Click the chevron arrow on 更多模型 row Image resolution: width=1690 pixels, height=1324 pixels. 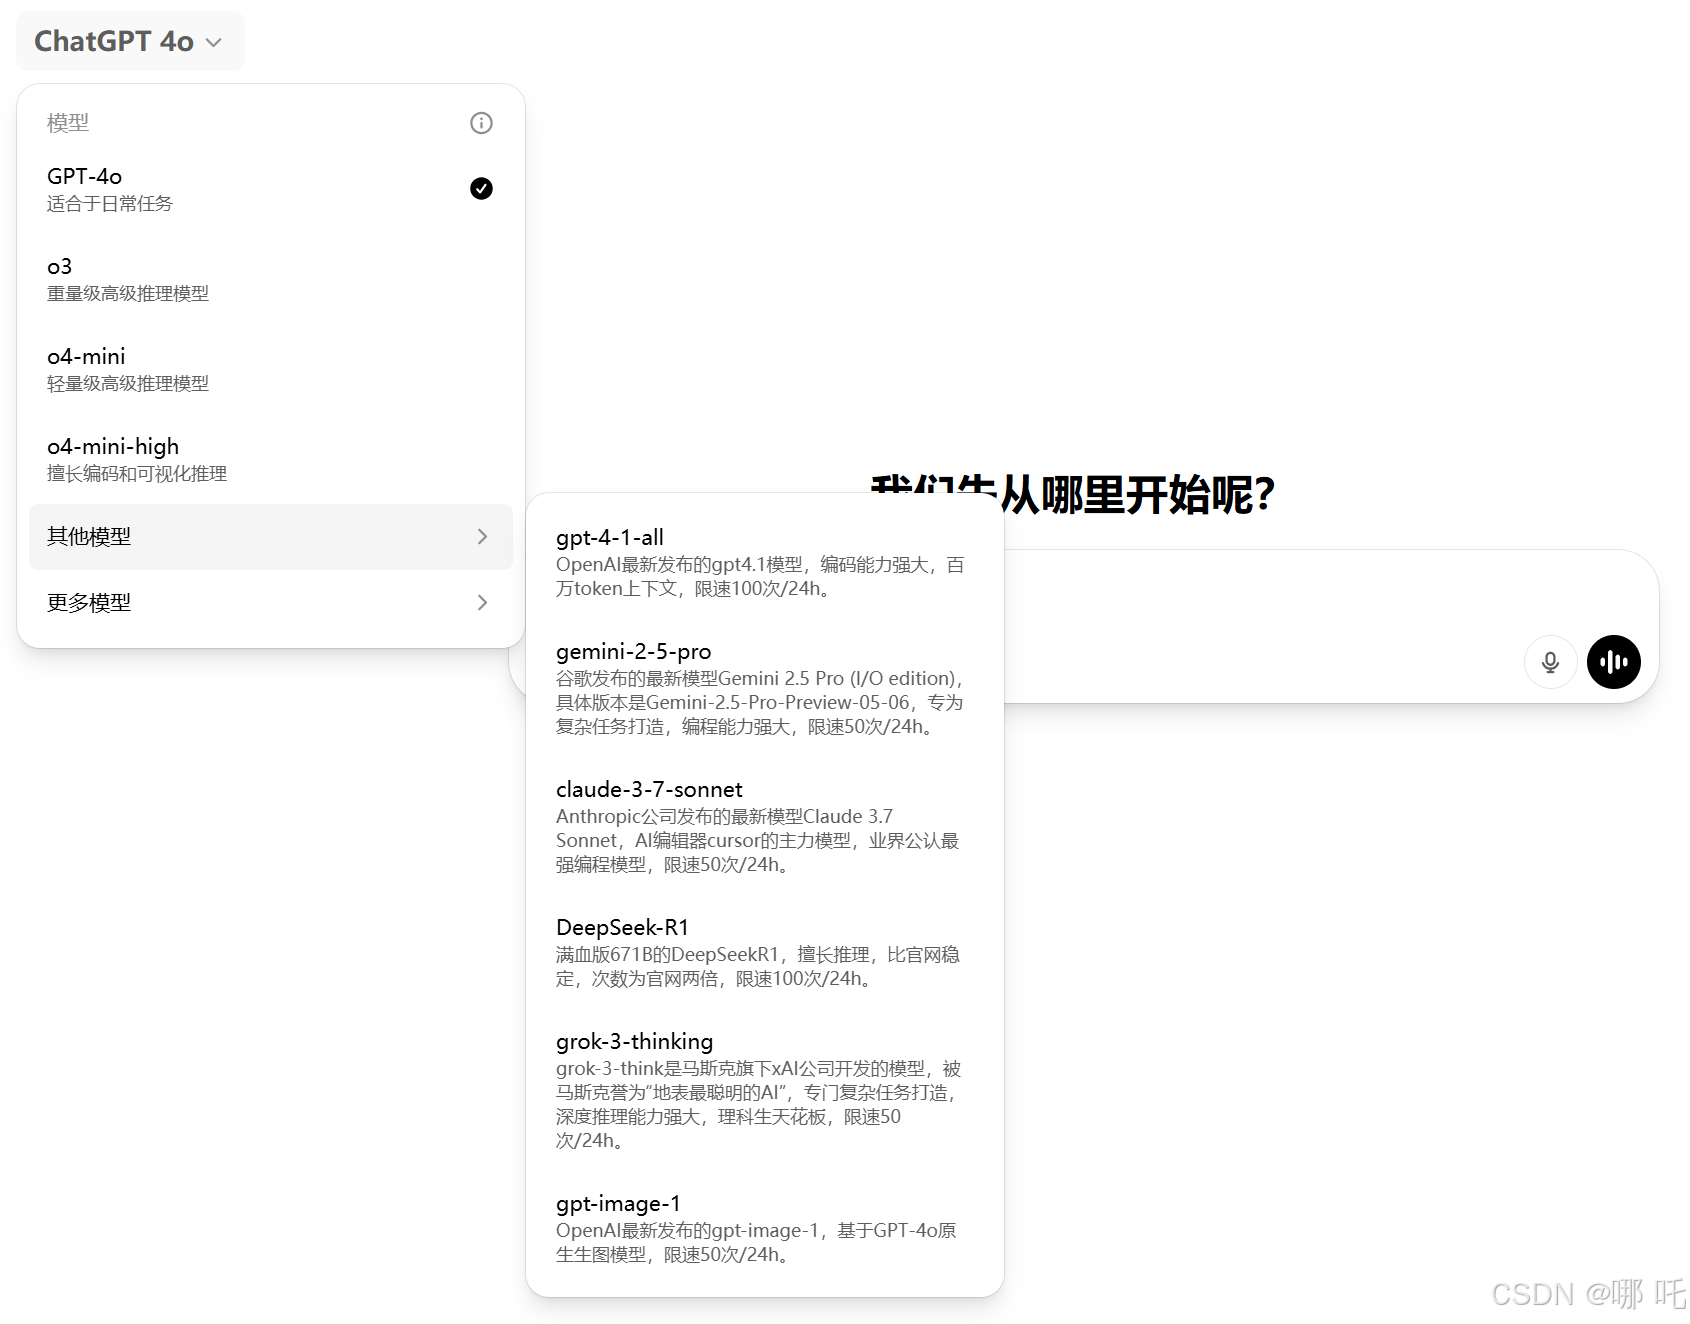point(482,603)
